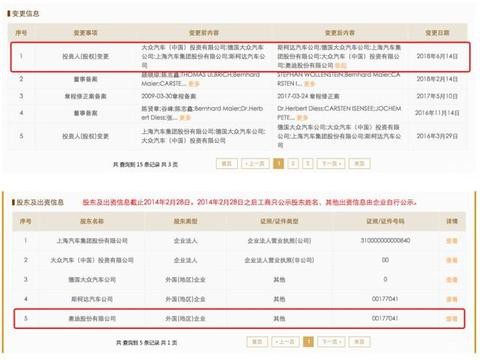Click 企业法人营业执照(公司) certificate type cell
The width and height of the screenshot is (480, 360).
pos(279,241)
